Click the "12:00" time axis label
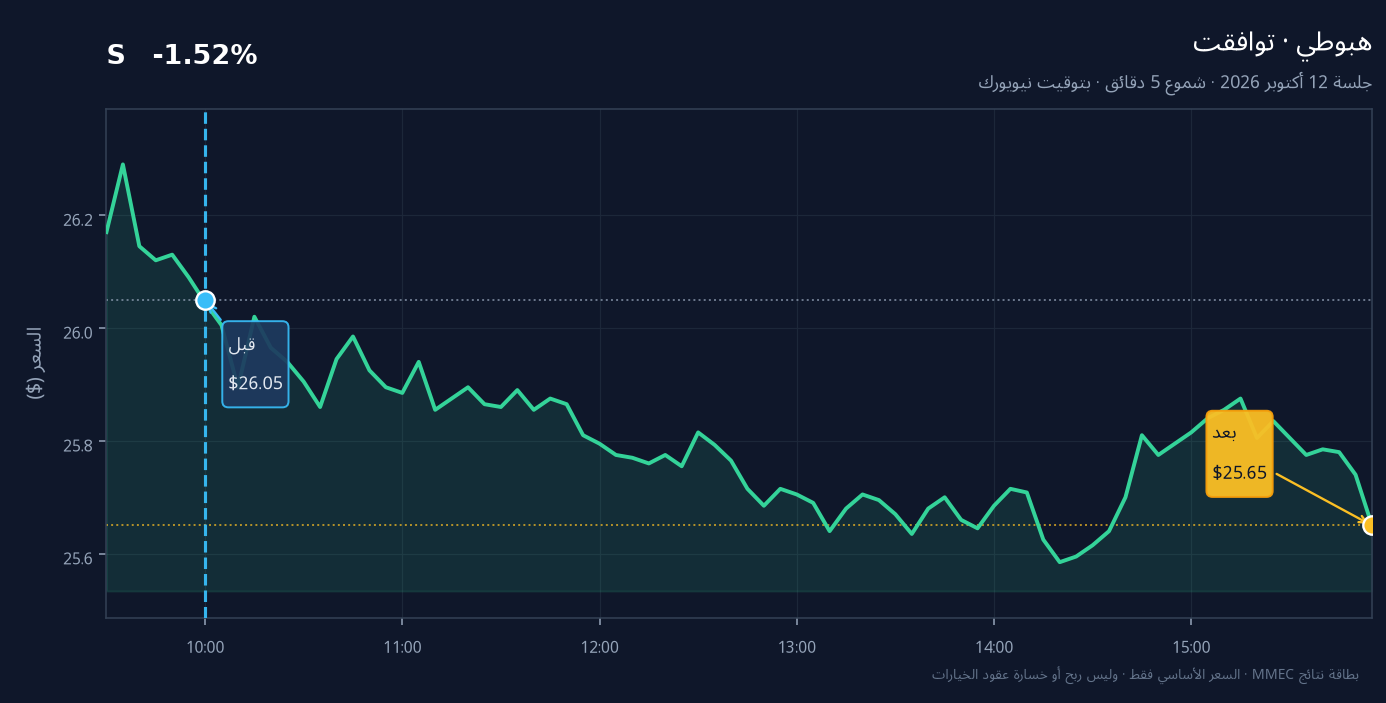Screen dimensions: 1386x703 click(x=599, y=647)
